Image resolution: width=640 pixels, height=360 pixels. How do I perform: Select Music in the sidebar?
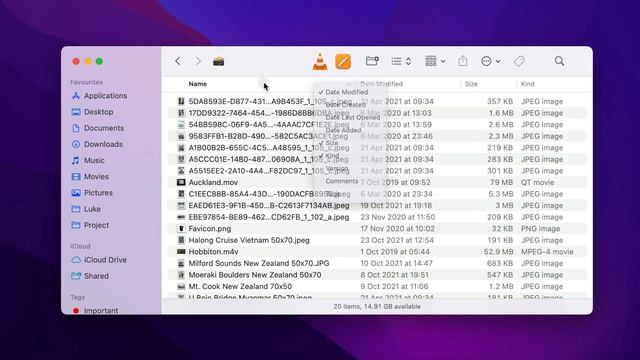coord(88,160)
